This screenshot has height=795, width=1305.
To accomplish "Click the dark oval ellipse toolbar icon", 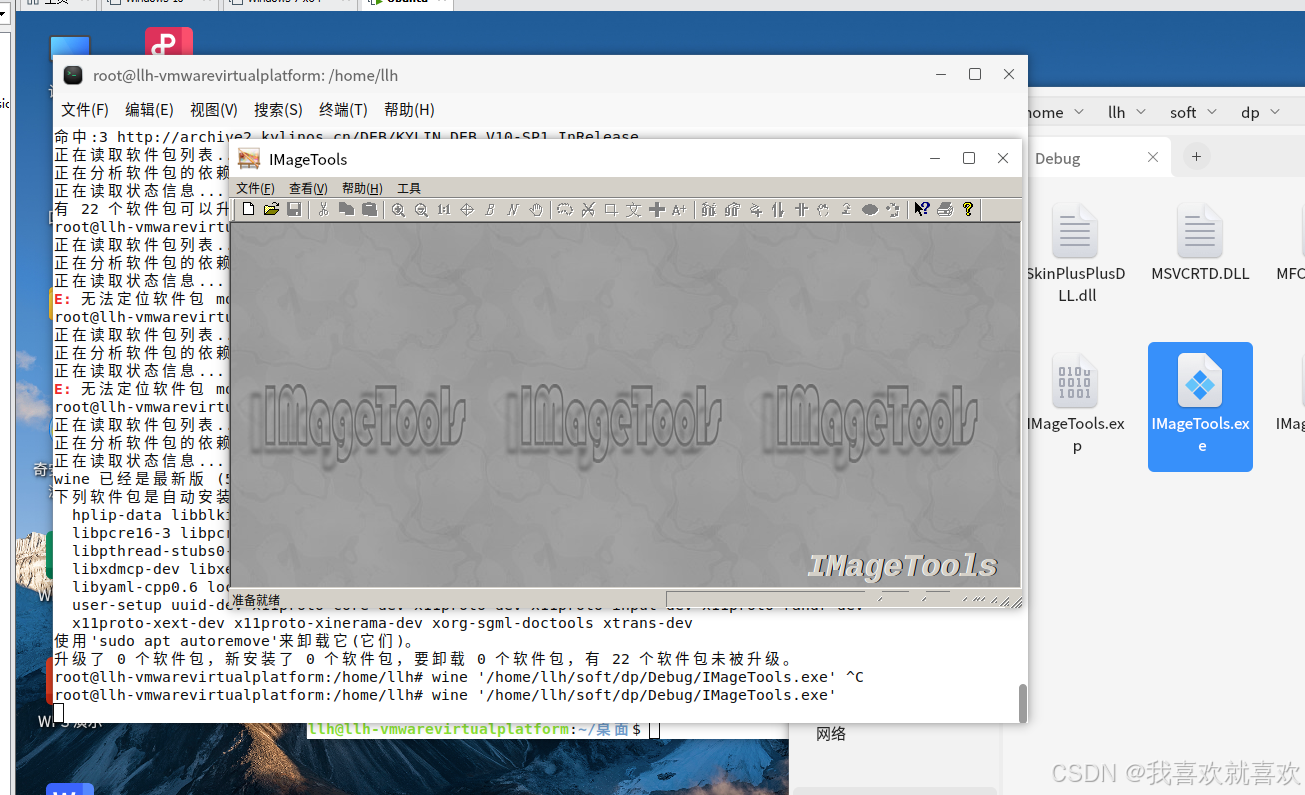I will (870, 210).
